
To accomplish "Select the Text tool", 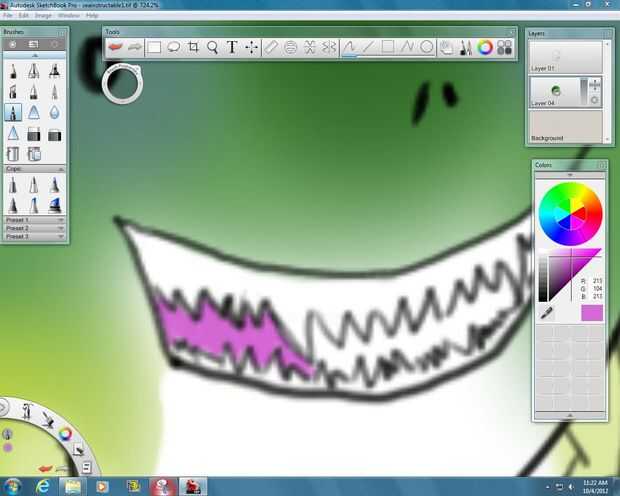I will click(x=232, y=47).
